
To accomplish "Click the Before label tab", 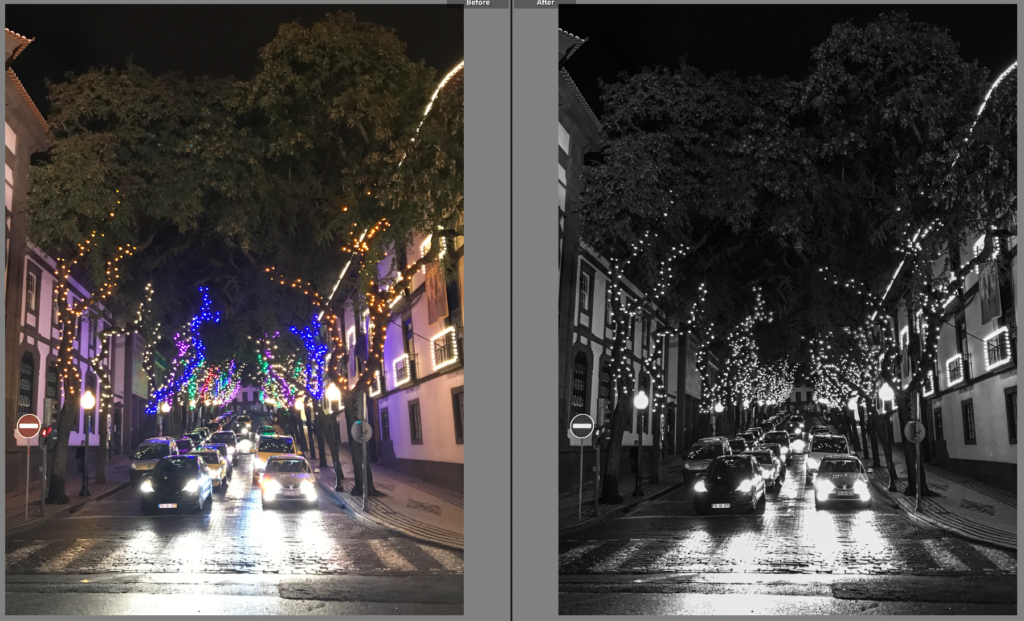I will coord(478,4).
